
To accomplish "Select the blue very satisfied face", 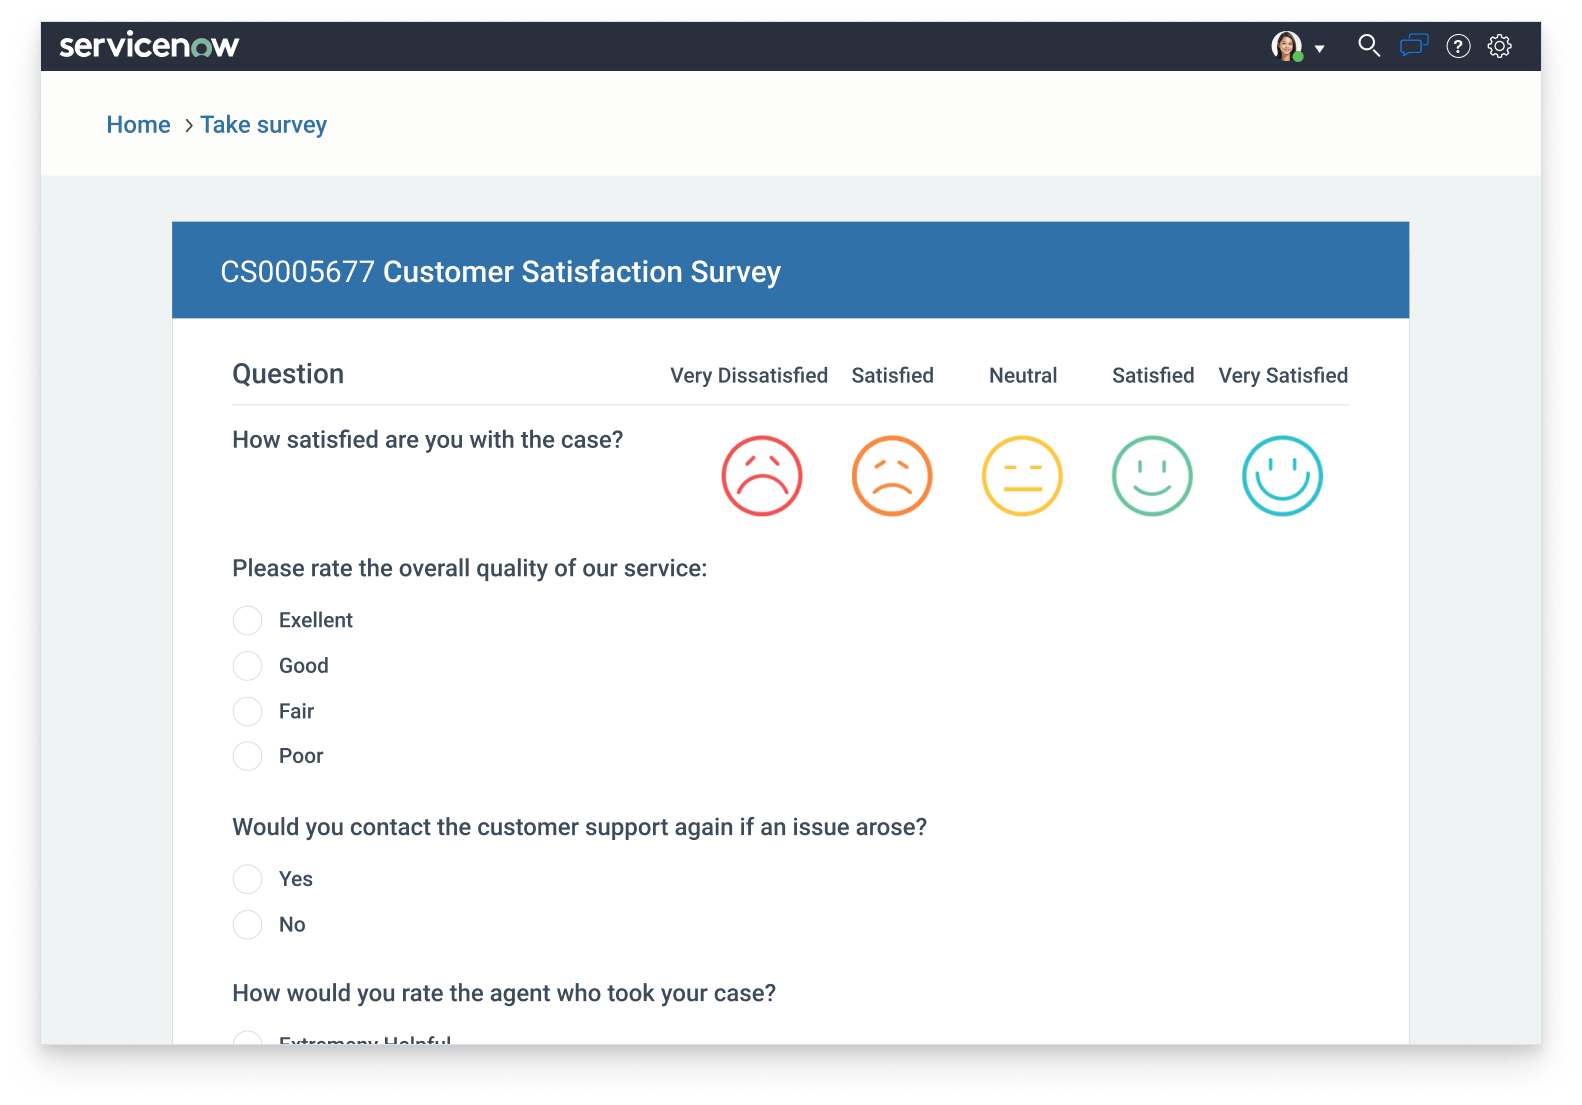I will [1282, 476].
